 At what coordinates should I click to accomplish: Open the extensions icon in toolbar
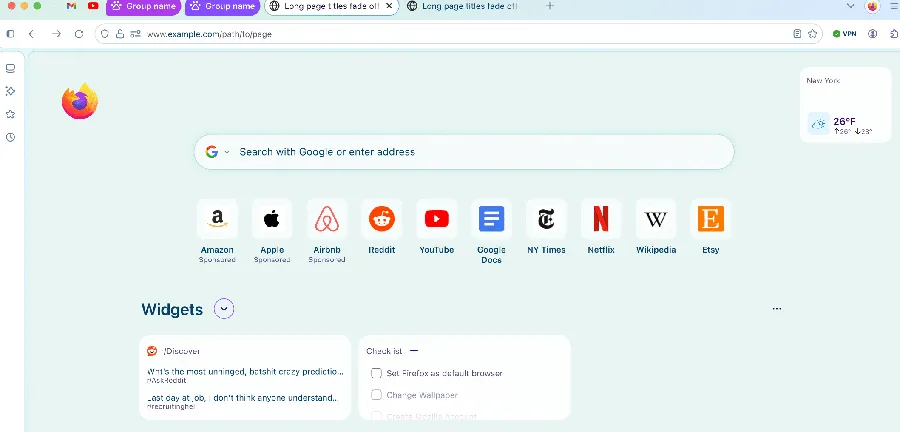894,34
